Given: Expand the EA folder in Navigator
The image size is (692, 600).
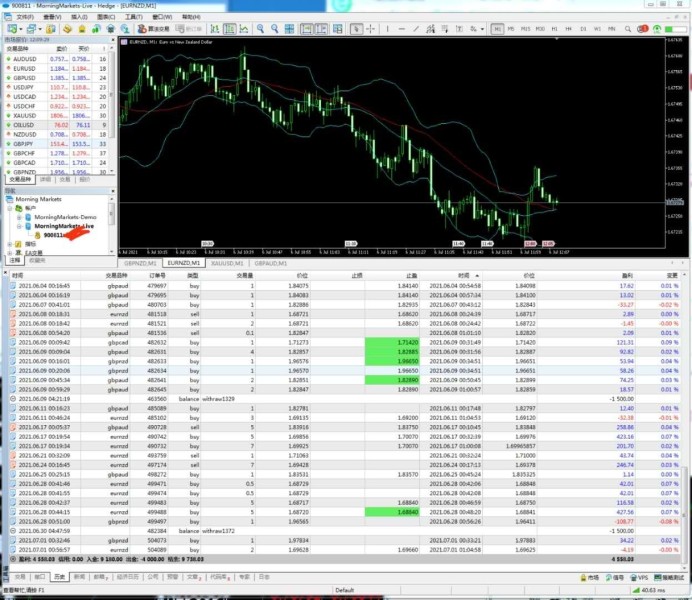Looking at the screenshot, I should coord(10,253).
